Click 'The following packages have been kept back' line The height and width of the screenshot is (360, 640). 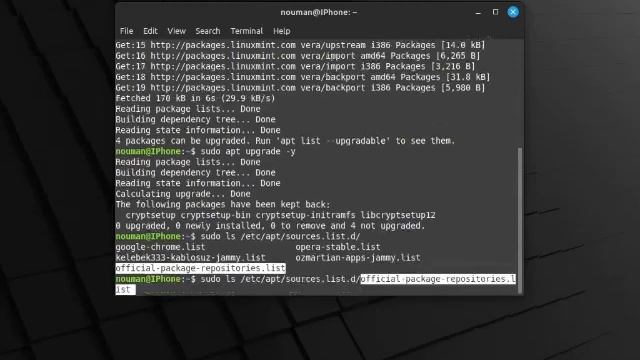(x=223, y=204)
